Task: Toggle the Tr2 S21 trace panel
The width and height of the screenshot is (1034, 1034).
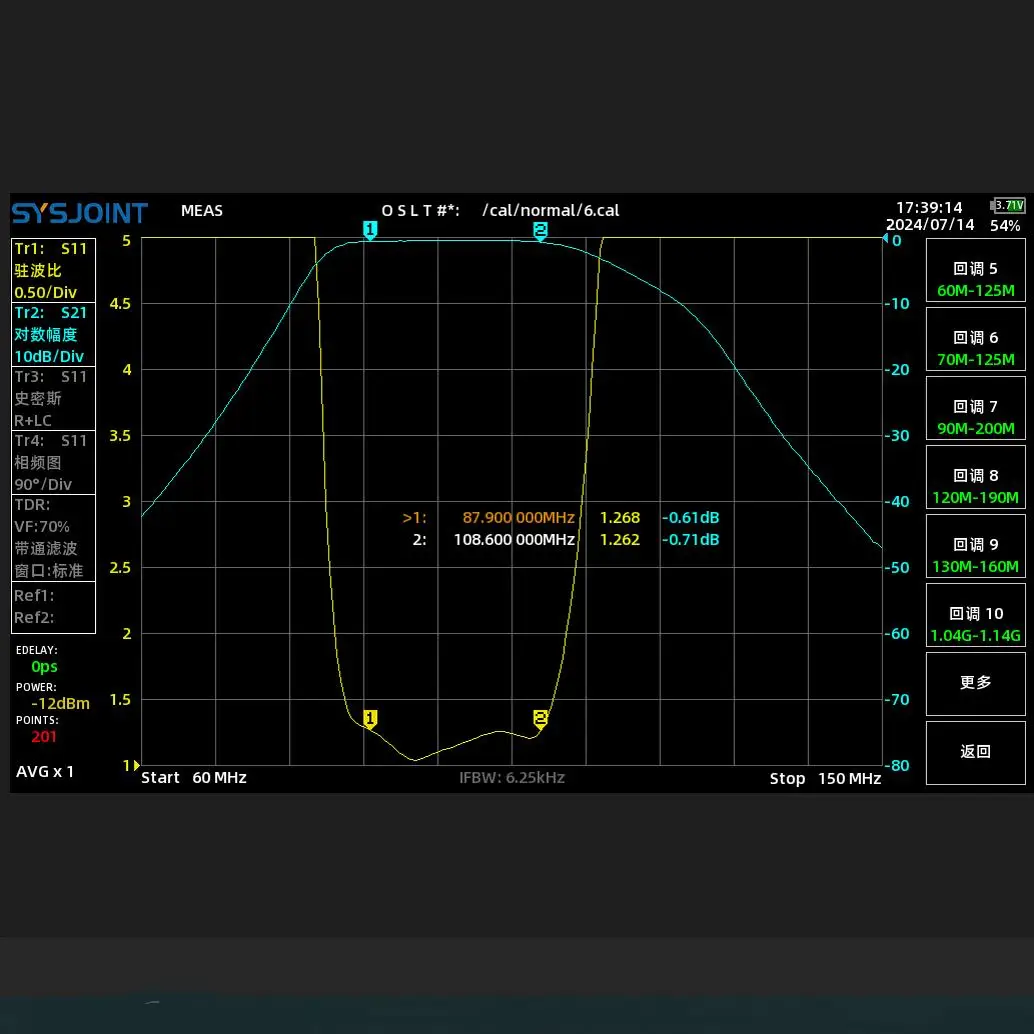Action: pos(53,334)
